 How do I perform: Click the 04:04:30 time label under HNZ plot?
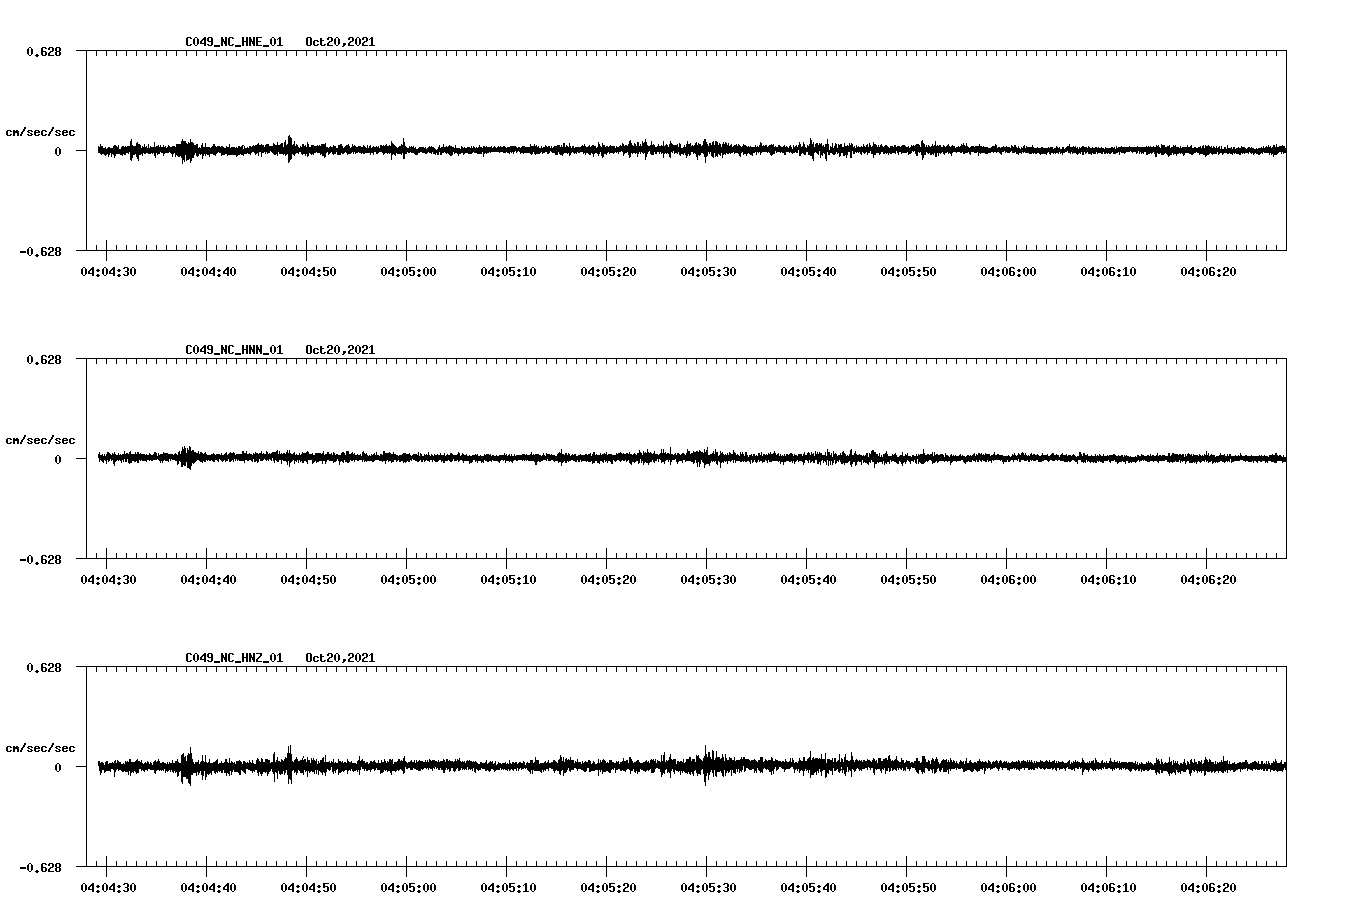[108, 888]
